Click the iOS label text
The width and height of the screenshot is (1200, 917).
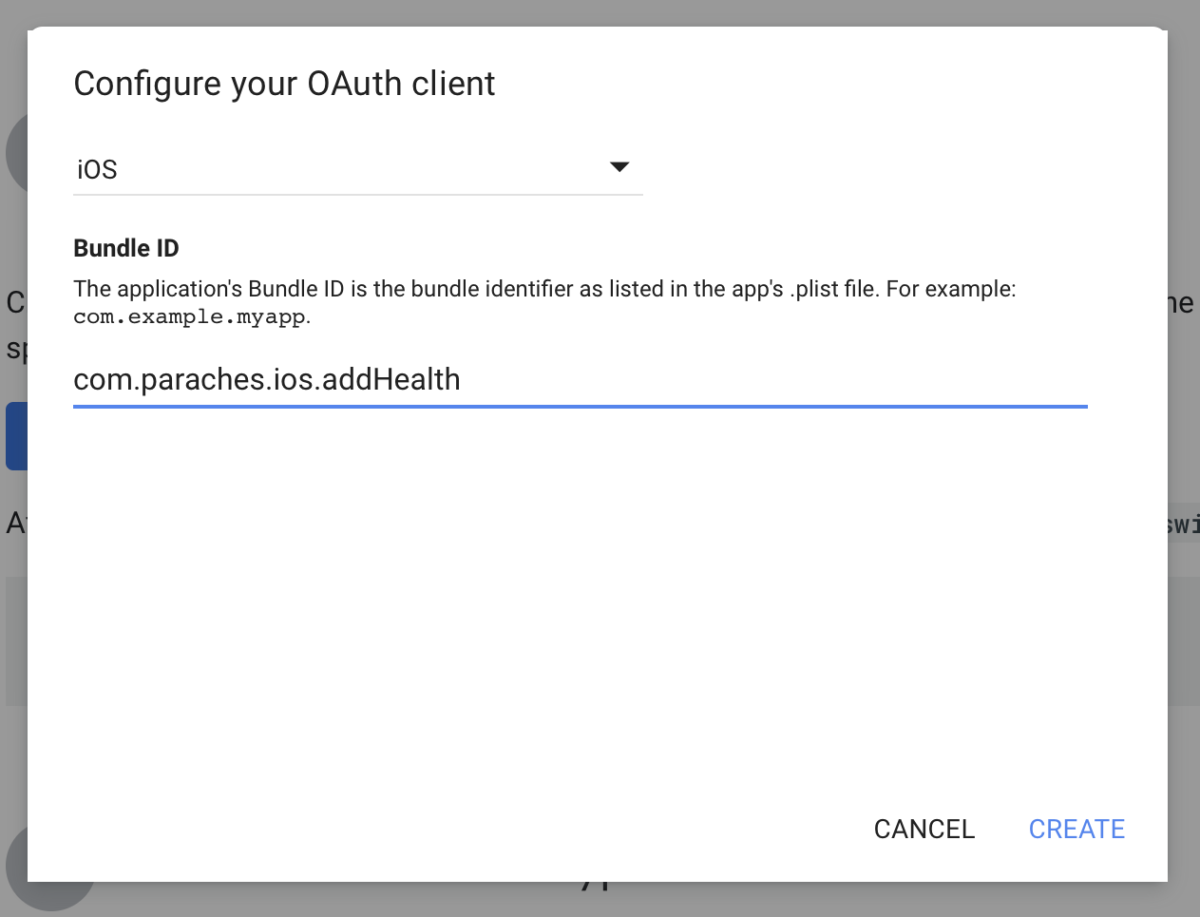97,168
